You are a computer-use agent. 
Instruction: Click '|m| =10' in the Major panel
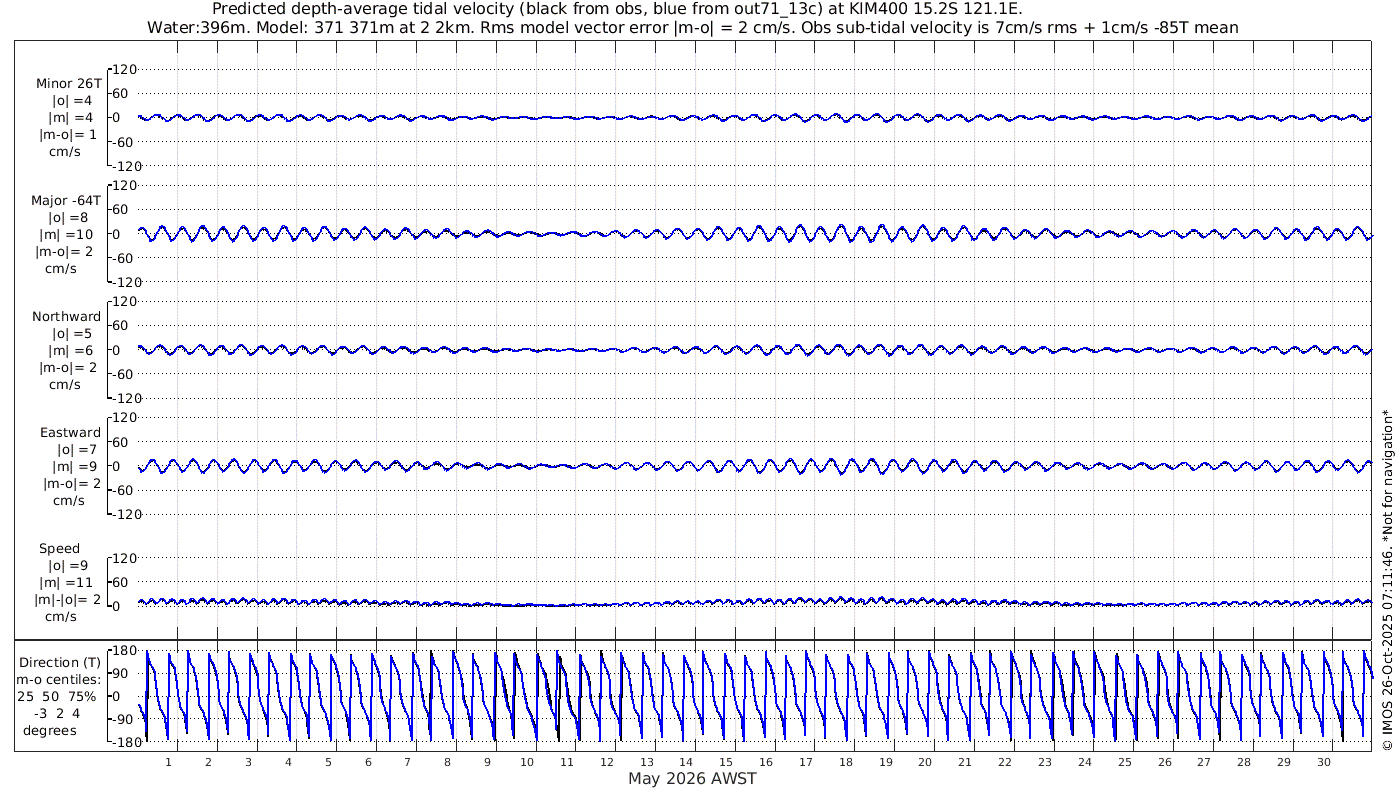(x=68, y=234)
